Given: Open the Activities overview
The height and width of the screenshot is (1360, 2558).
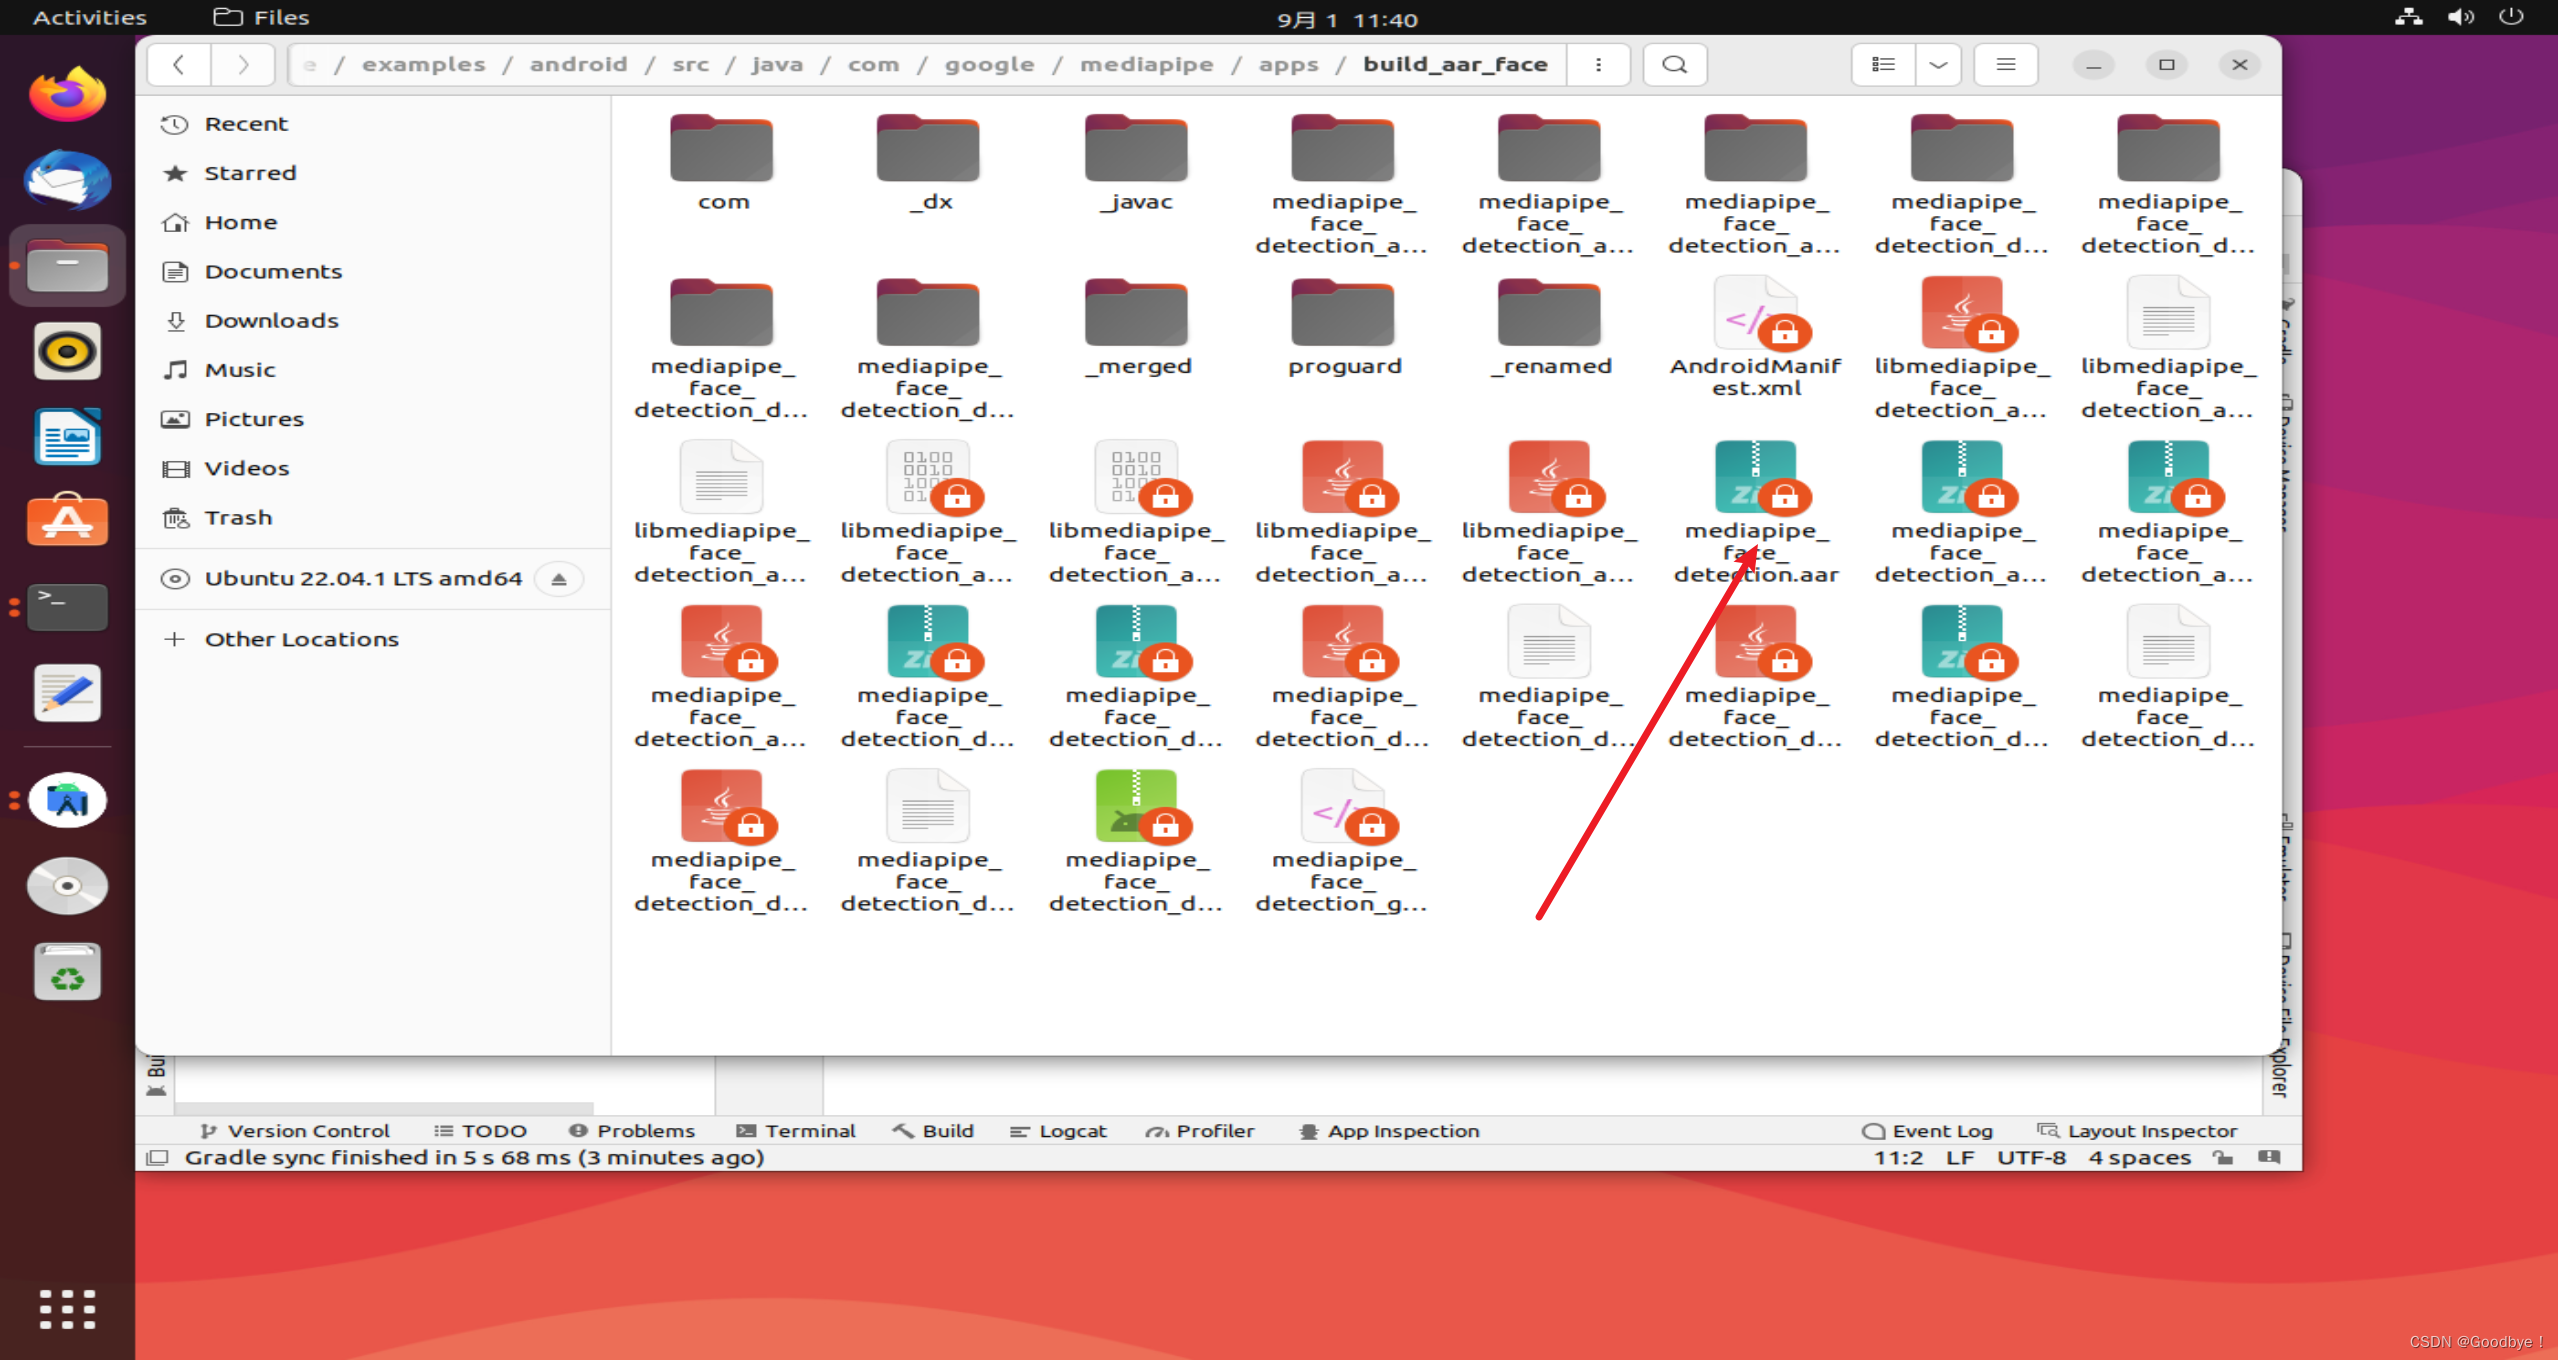Looking at the screenshot, I should tap(90, 17).
